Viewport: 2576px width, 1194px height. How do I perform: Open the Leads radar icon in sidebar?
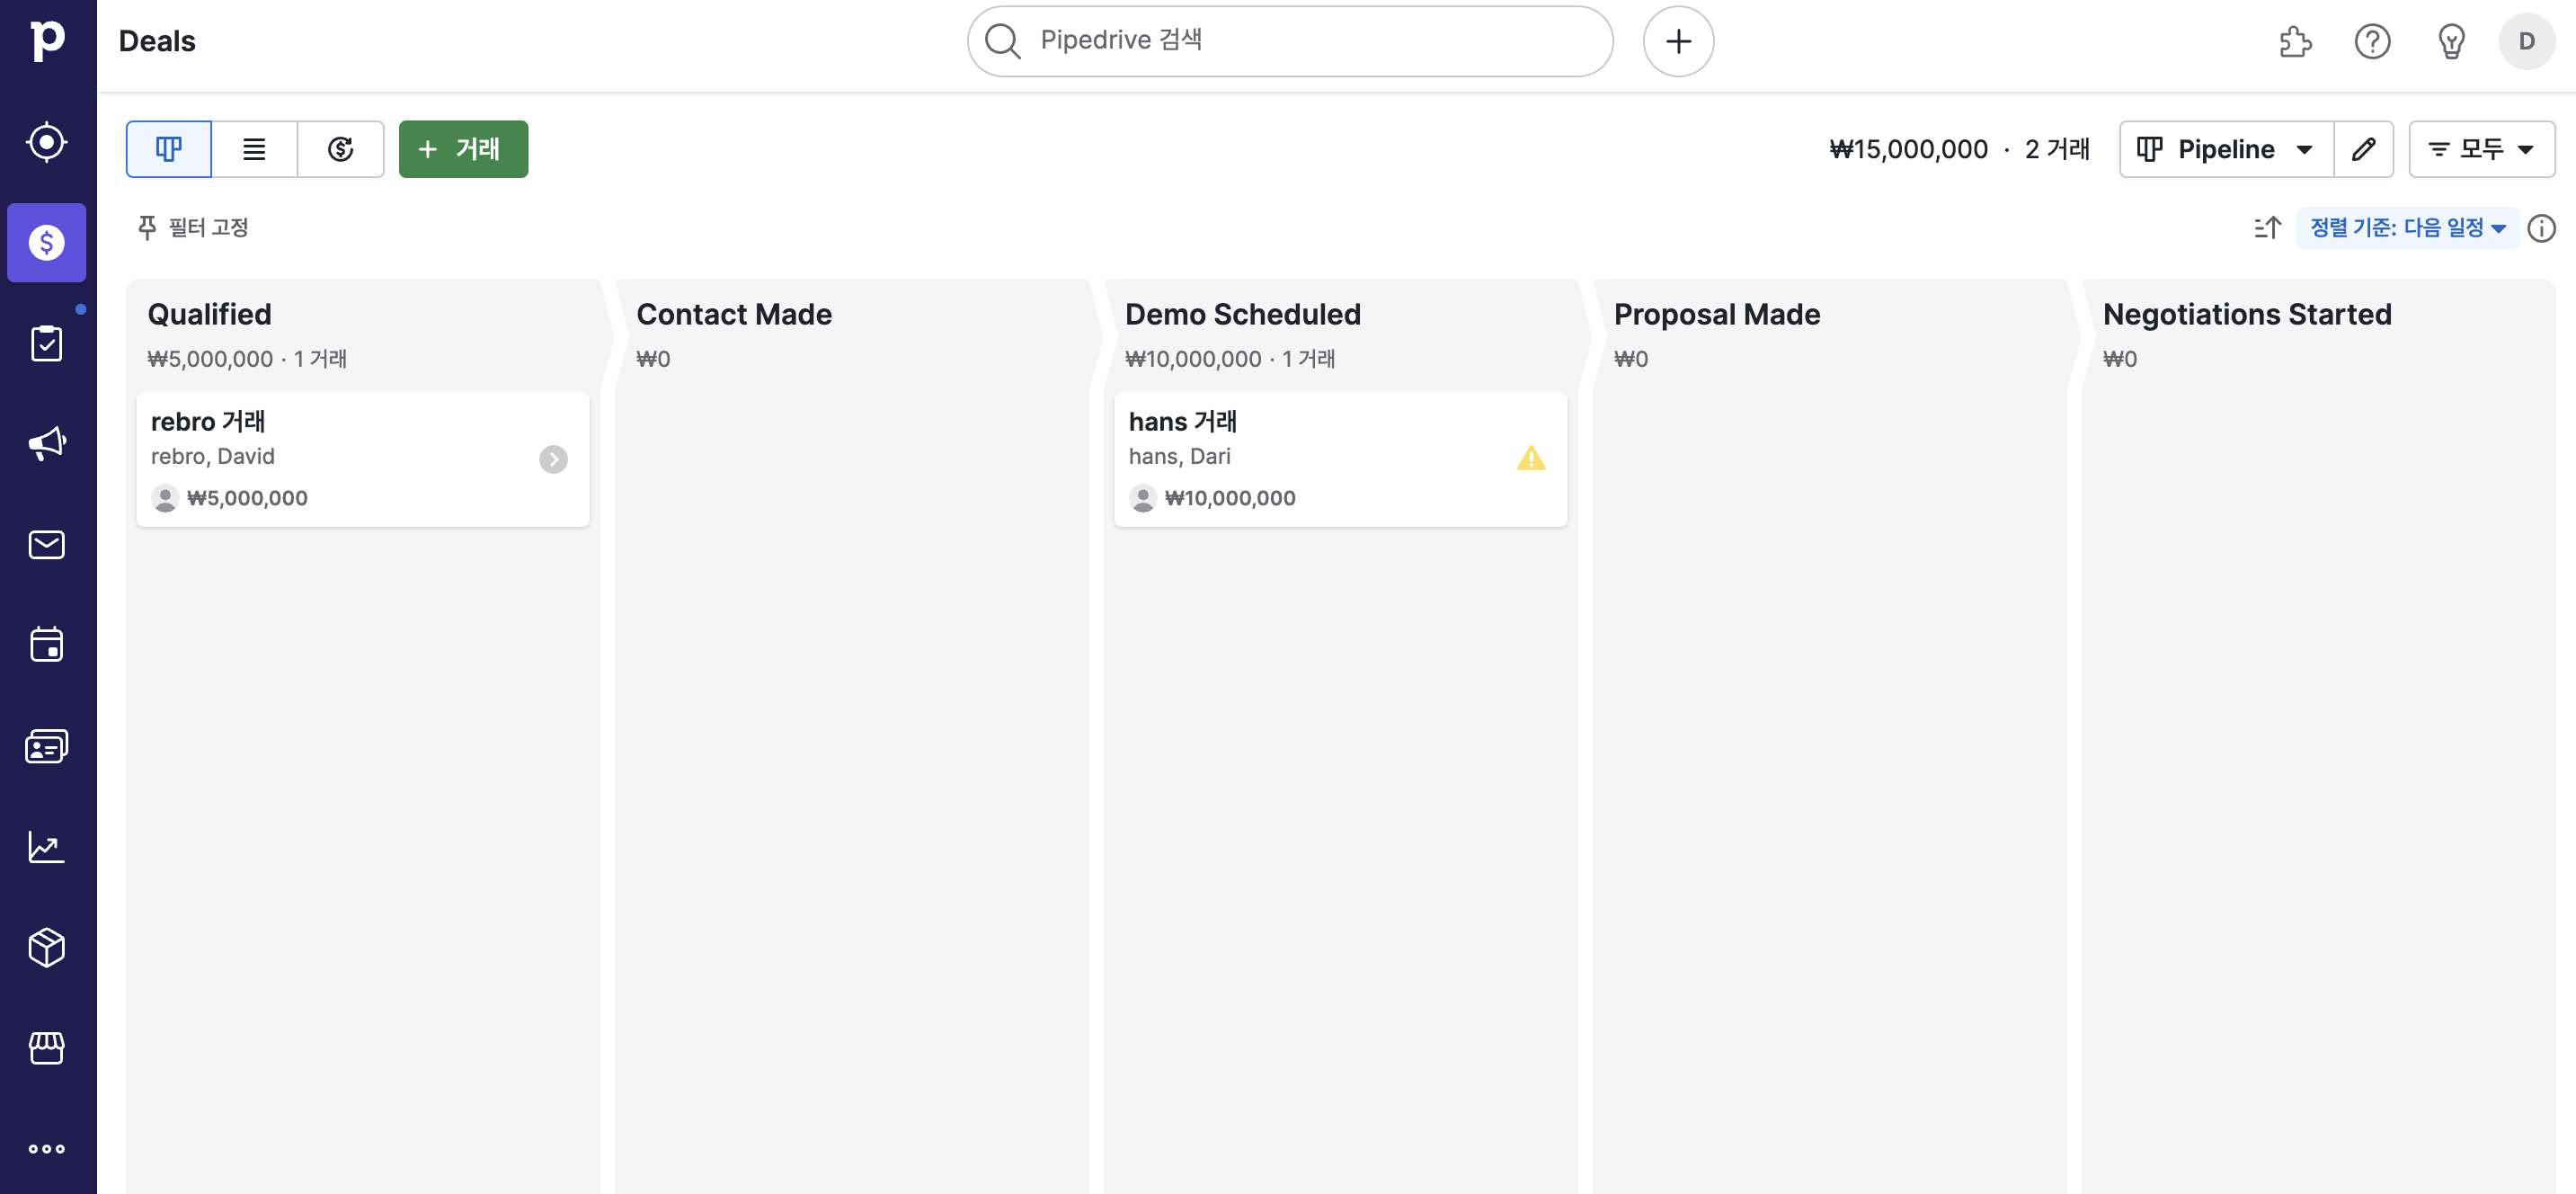[x=46, y=142]
